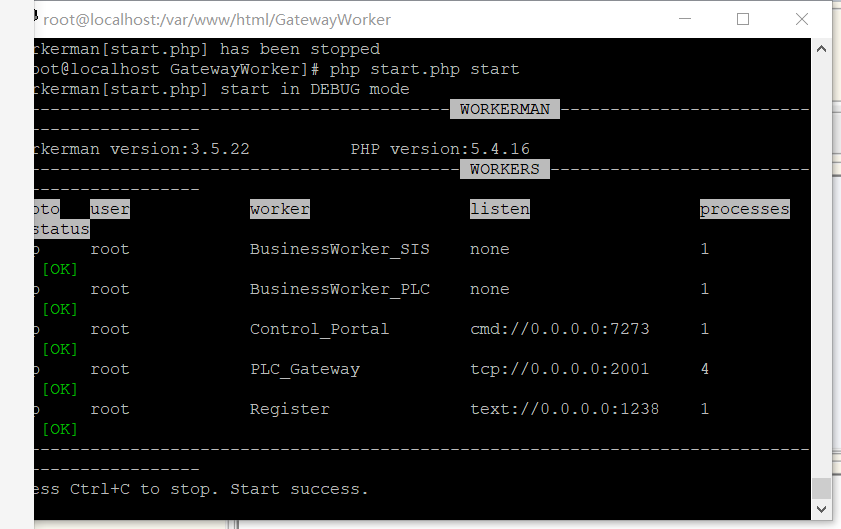Click the Control_Portal worker entry
This screenshot has width=841, height=529.
pyautogui.click(x=319, y=329)
